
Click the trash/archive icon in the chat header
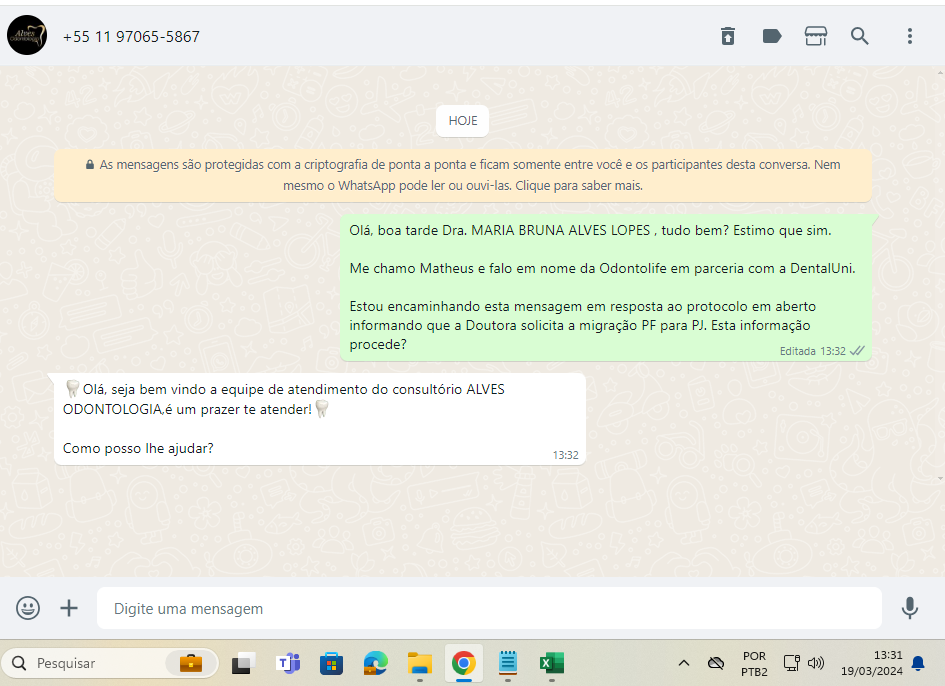click(727, 36)
